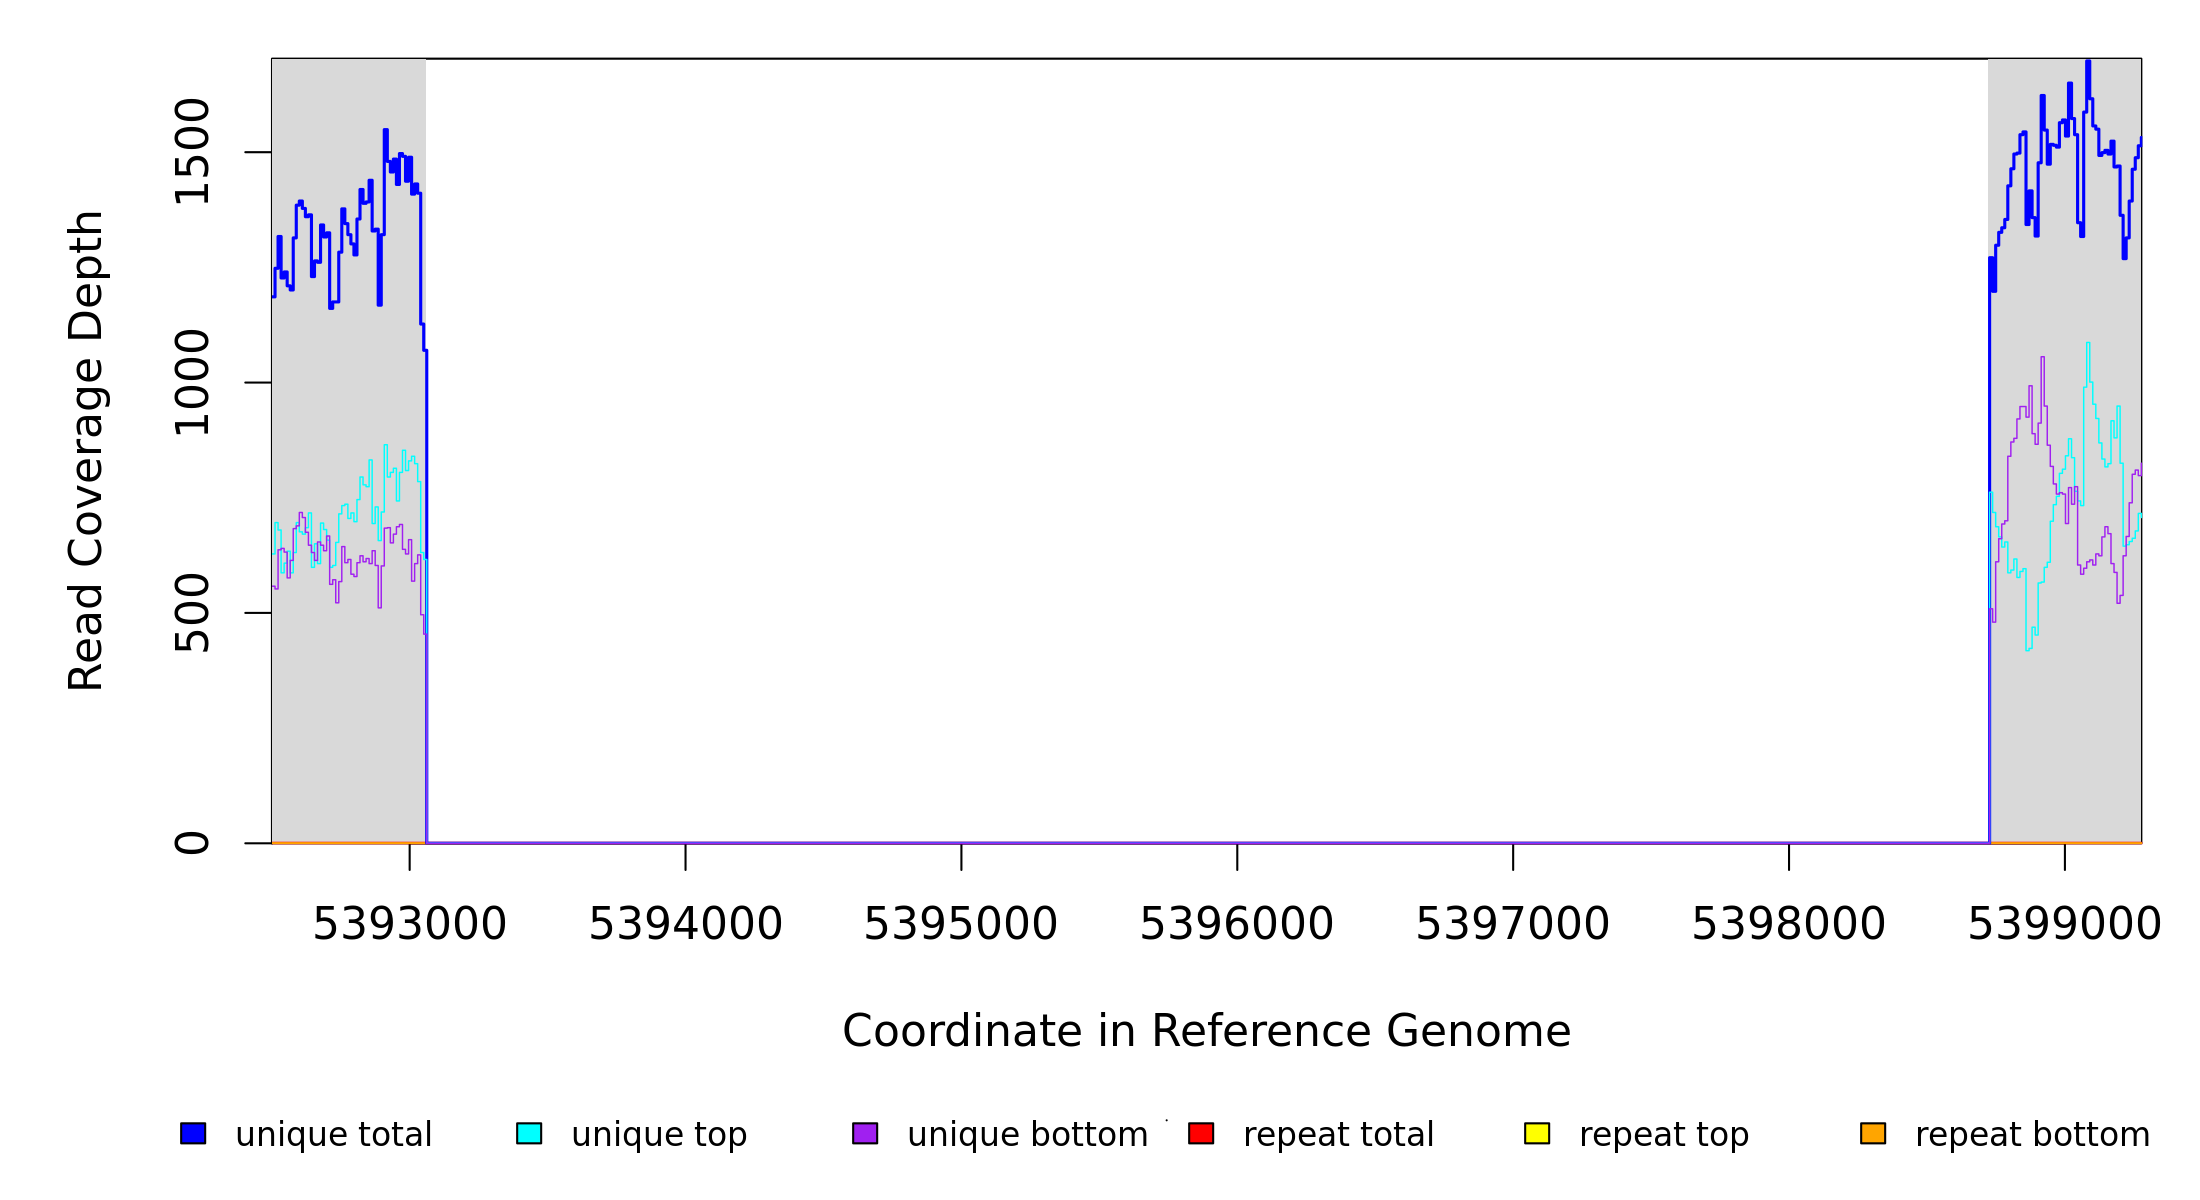Click the 'unique top' legend text
2200x1200 pixels.
[x=659, y=1135]
